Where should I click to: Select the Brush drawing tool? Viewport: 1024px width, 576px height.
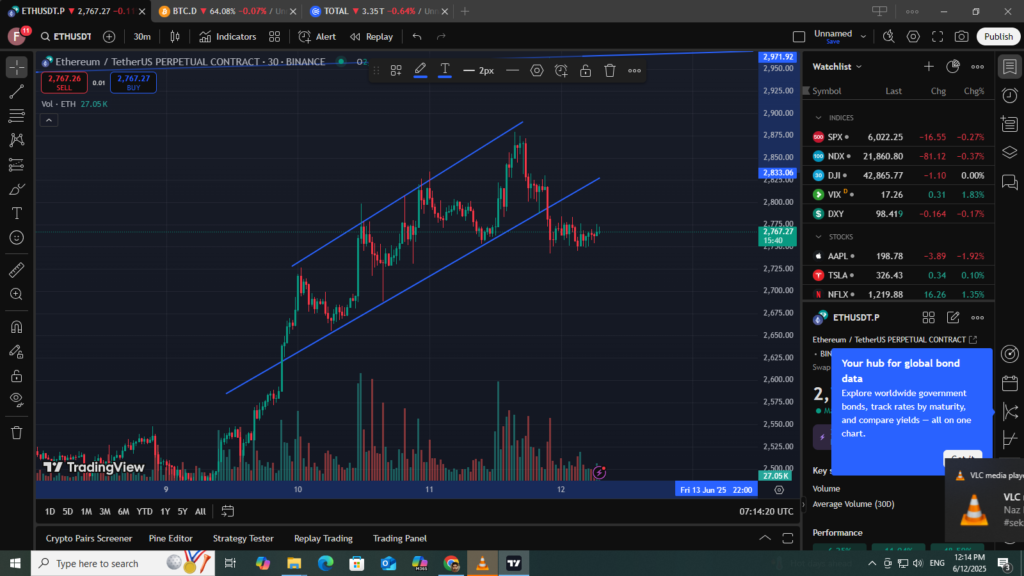coord(16,188)
